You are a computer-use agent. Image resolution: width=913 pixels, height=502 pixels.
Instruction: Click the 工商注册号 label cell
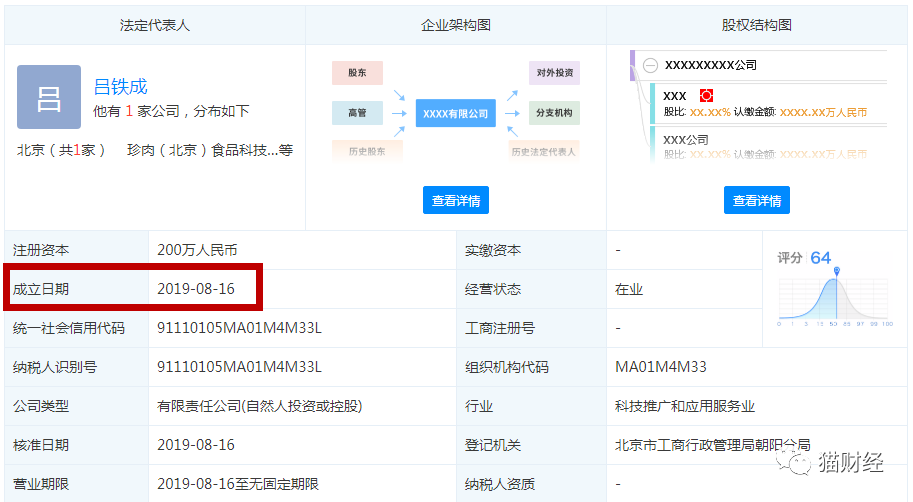(x=531, y=328)
